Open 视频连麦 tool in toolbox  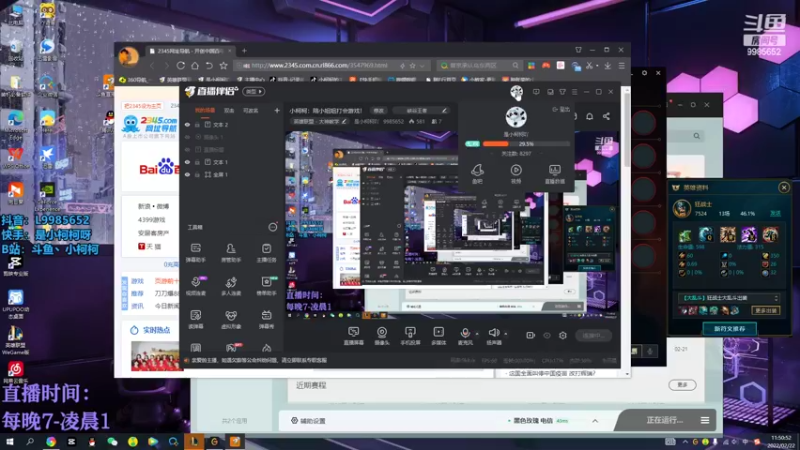[x=196, y=286]
